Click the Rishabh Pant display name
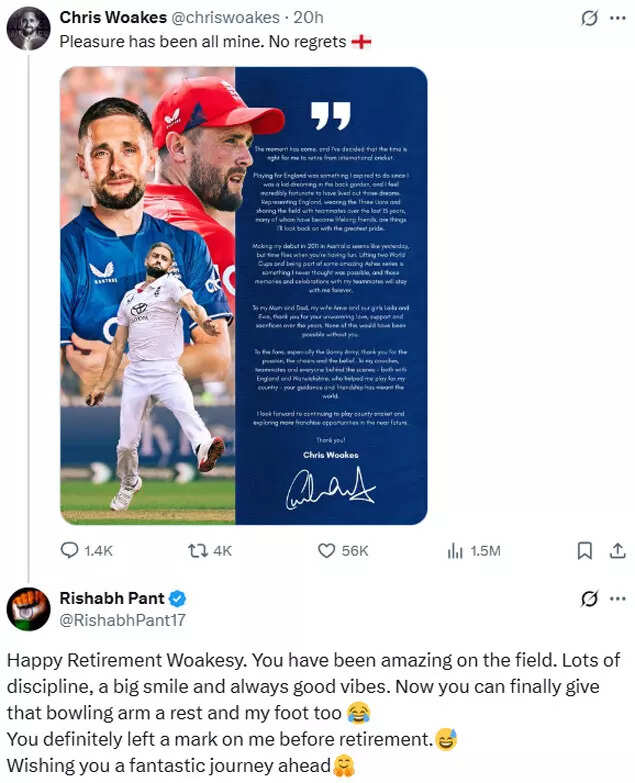Image resolution: width=635 pixels, height=783 pixels. click(111, 598)
